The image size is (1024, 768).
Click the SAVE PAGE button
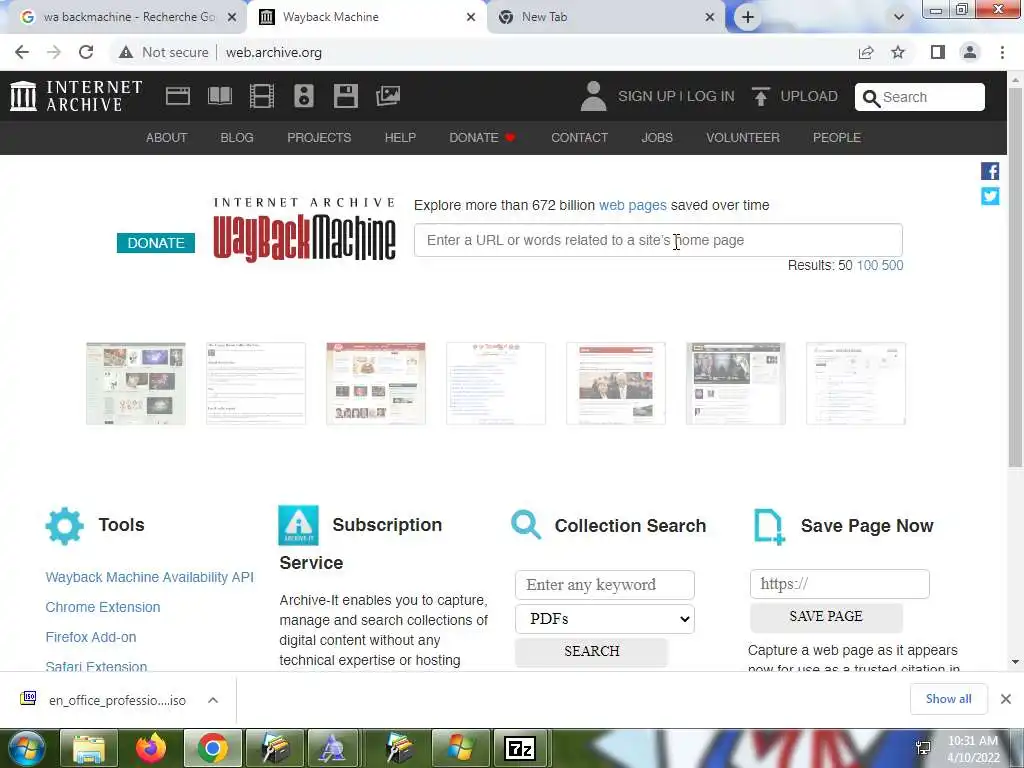[826, 616]
